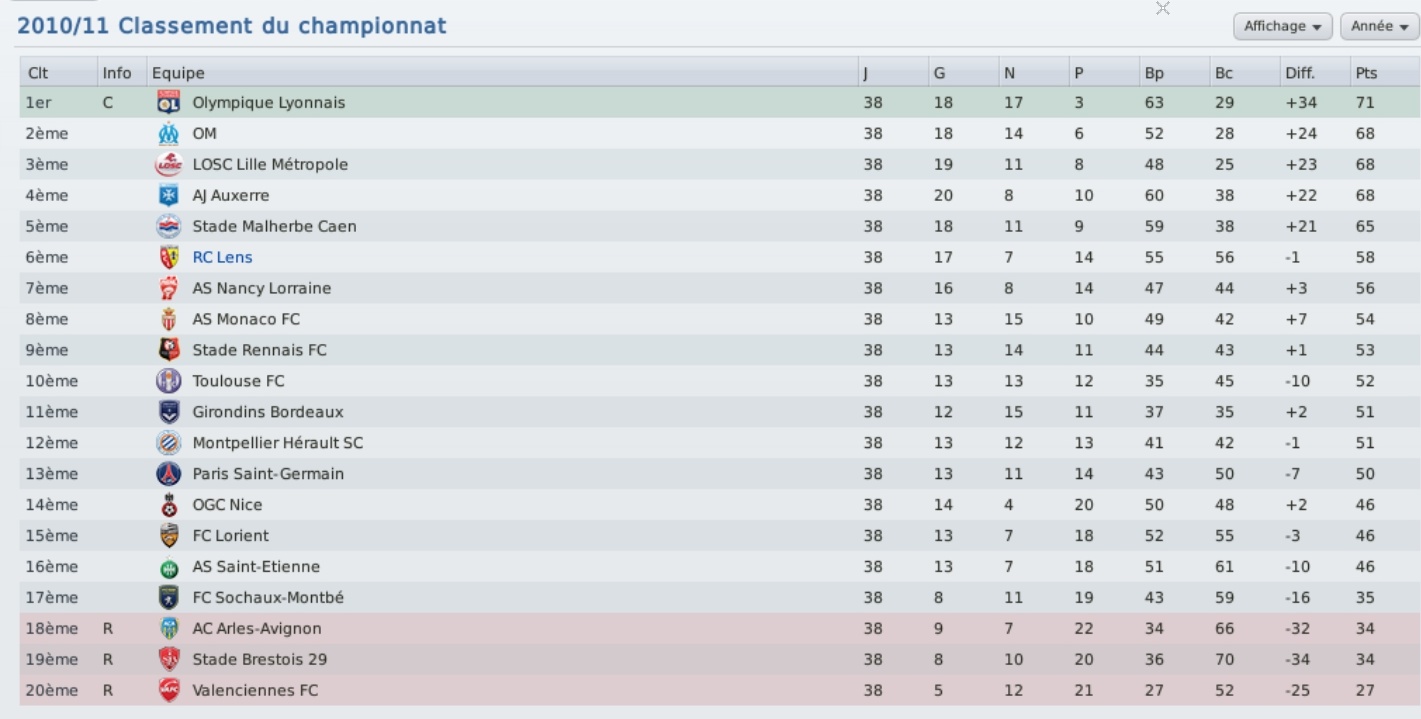Select the Toulouse FC team name

[x=238, y=381]
